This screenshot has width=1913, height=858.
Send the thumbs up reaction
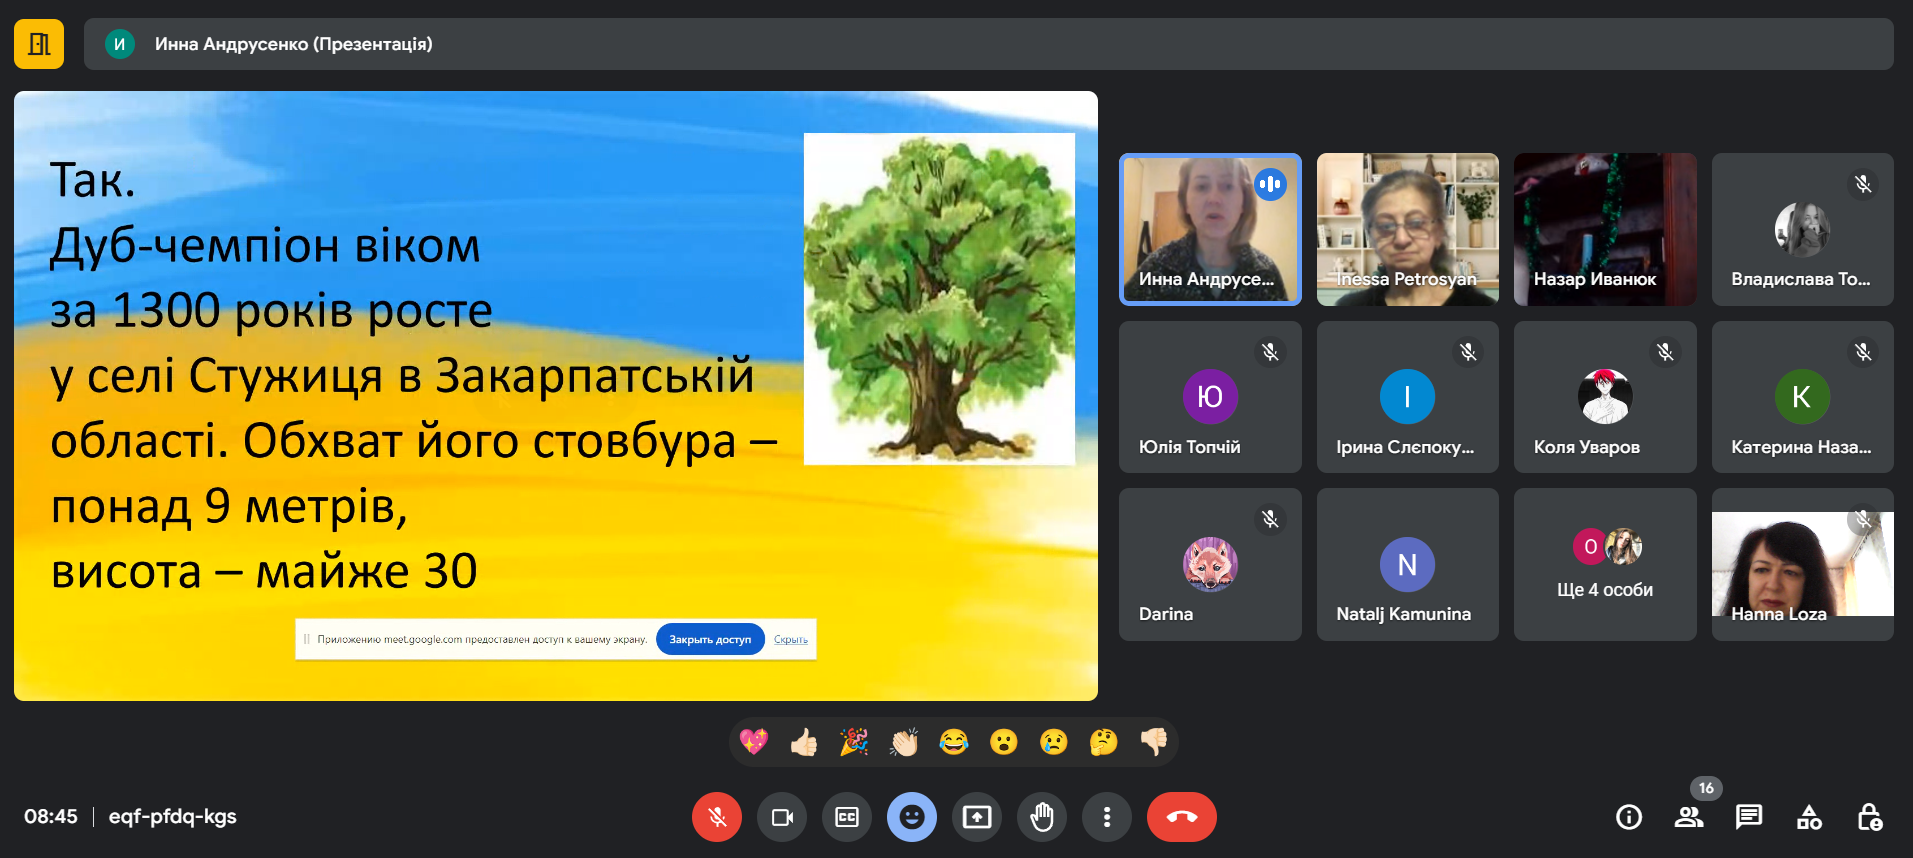tap(804, 742)
